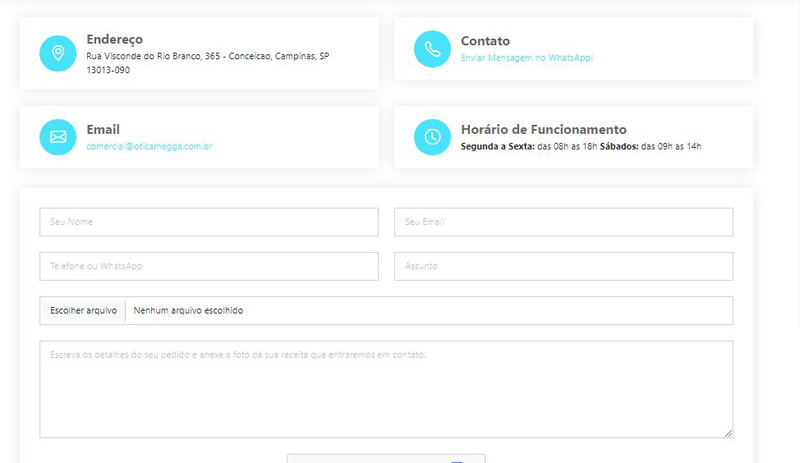The image size is (800, 463).
Task: Click the Contato heading
Action: [485, 41]
